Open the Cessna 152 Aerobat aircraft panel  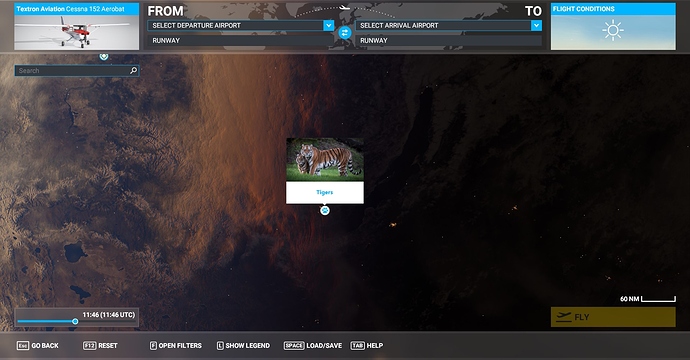pos(77,26)
